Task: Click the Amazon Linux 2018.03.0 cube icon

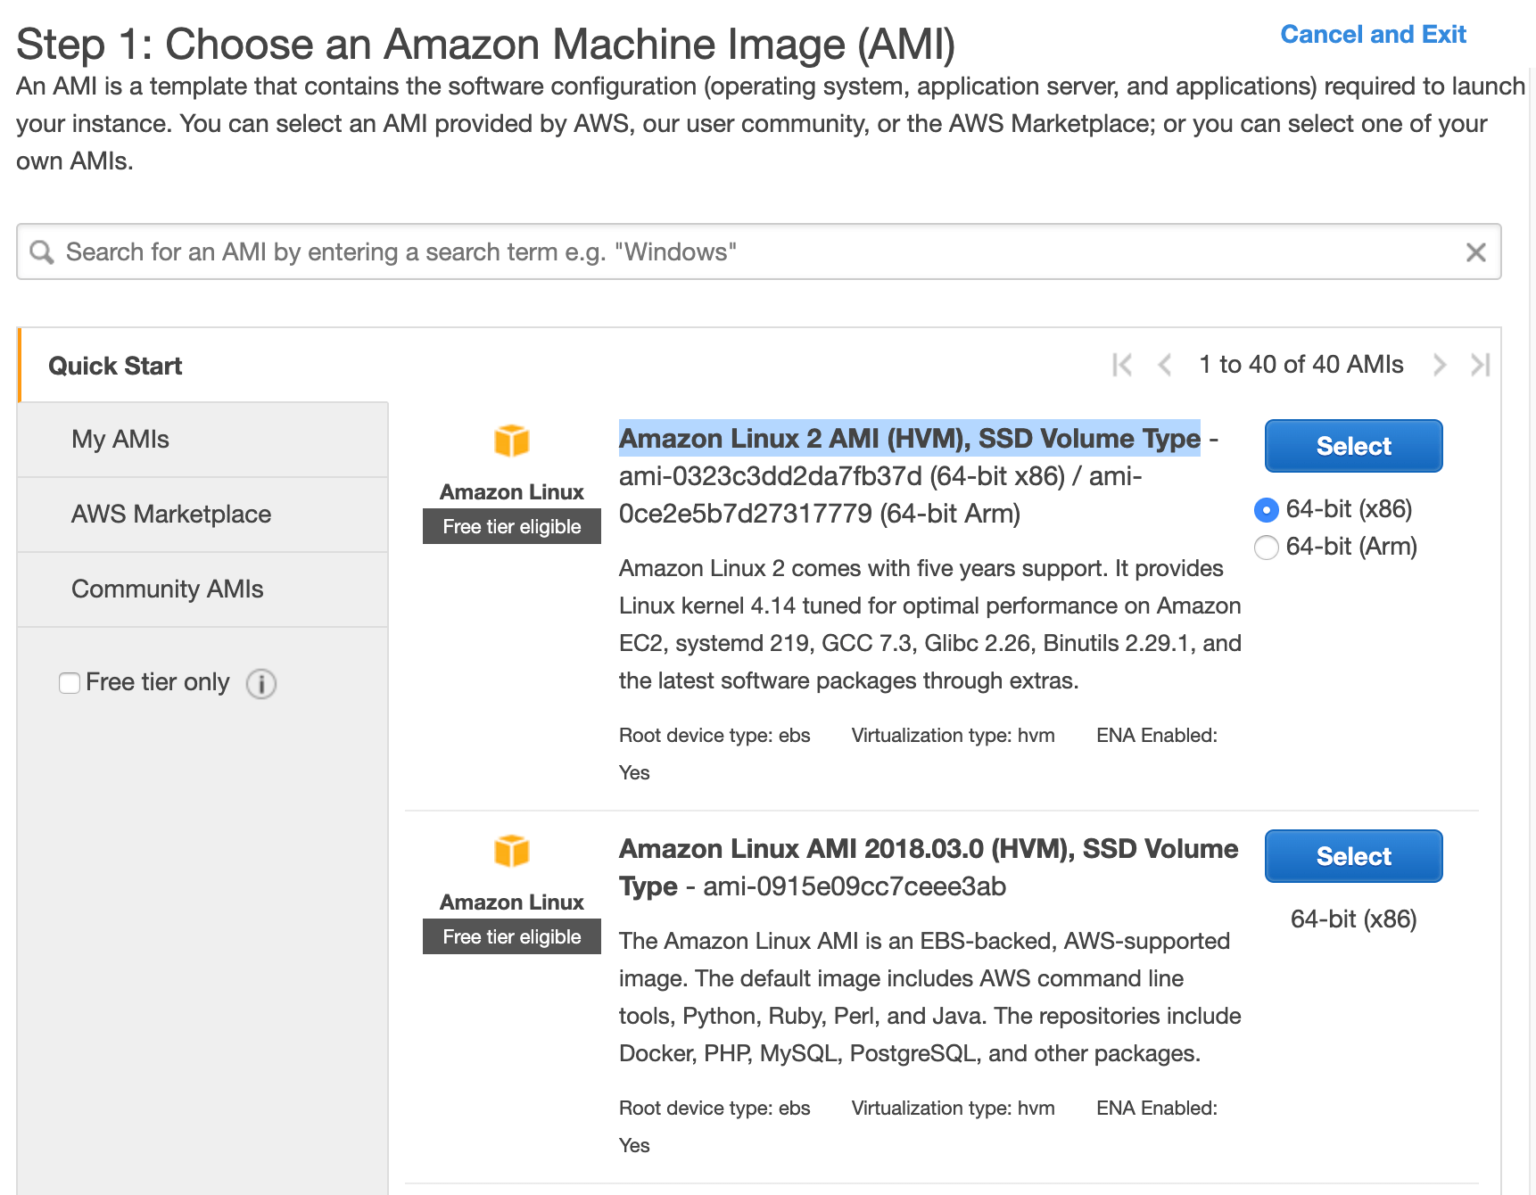Action: (x=511, y=851)
